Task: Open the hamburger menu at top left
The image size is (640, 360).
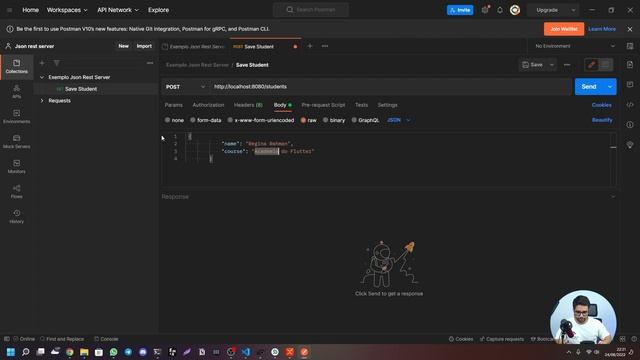Action: [x=9, y=10]
